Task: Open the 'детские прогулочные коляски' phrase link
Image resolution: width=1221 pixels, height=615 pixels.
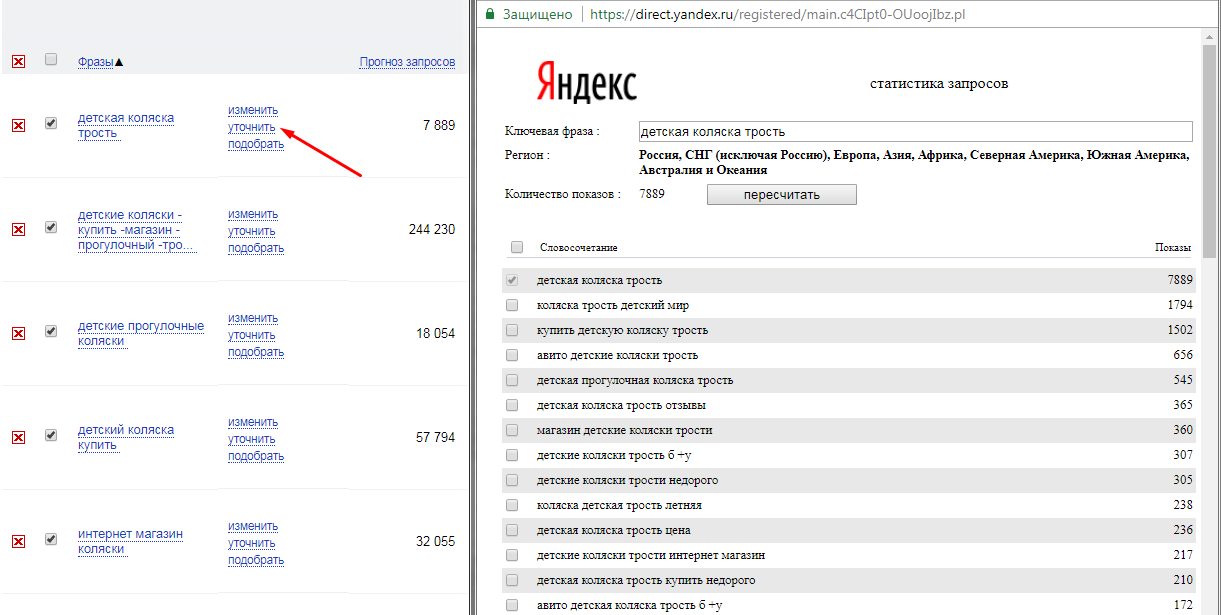Action: point(141,333)
